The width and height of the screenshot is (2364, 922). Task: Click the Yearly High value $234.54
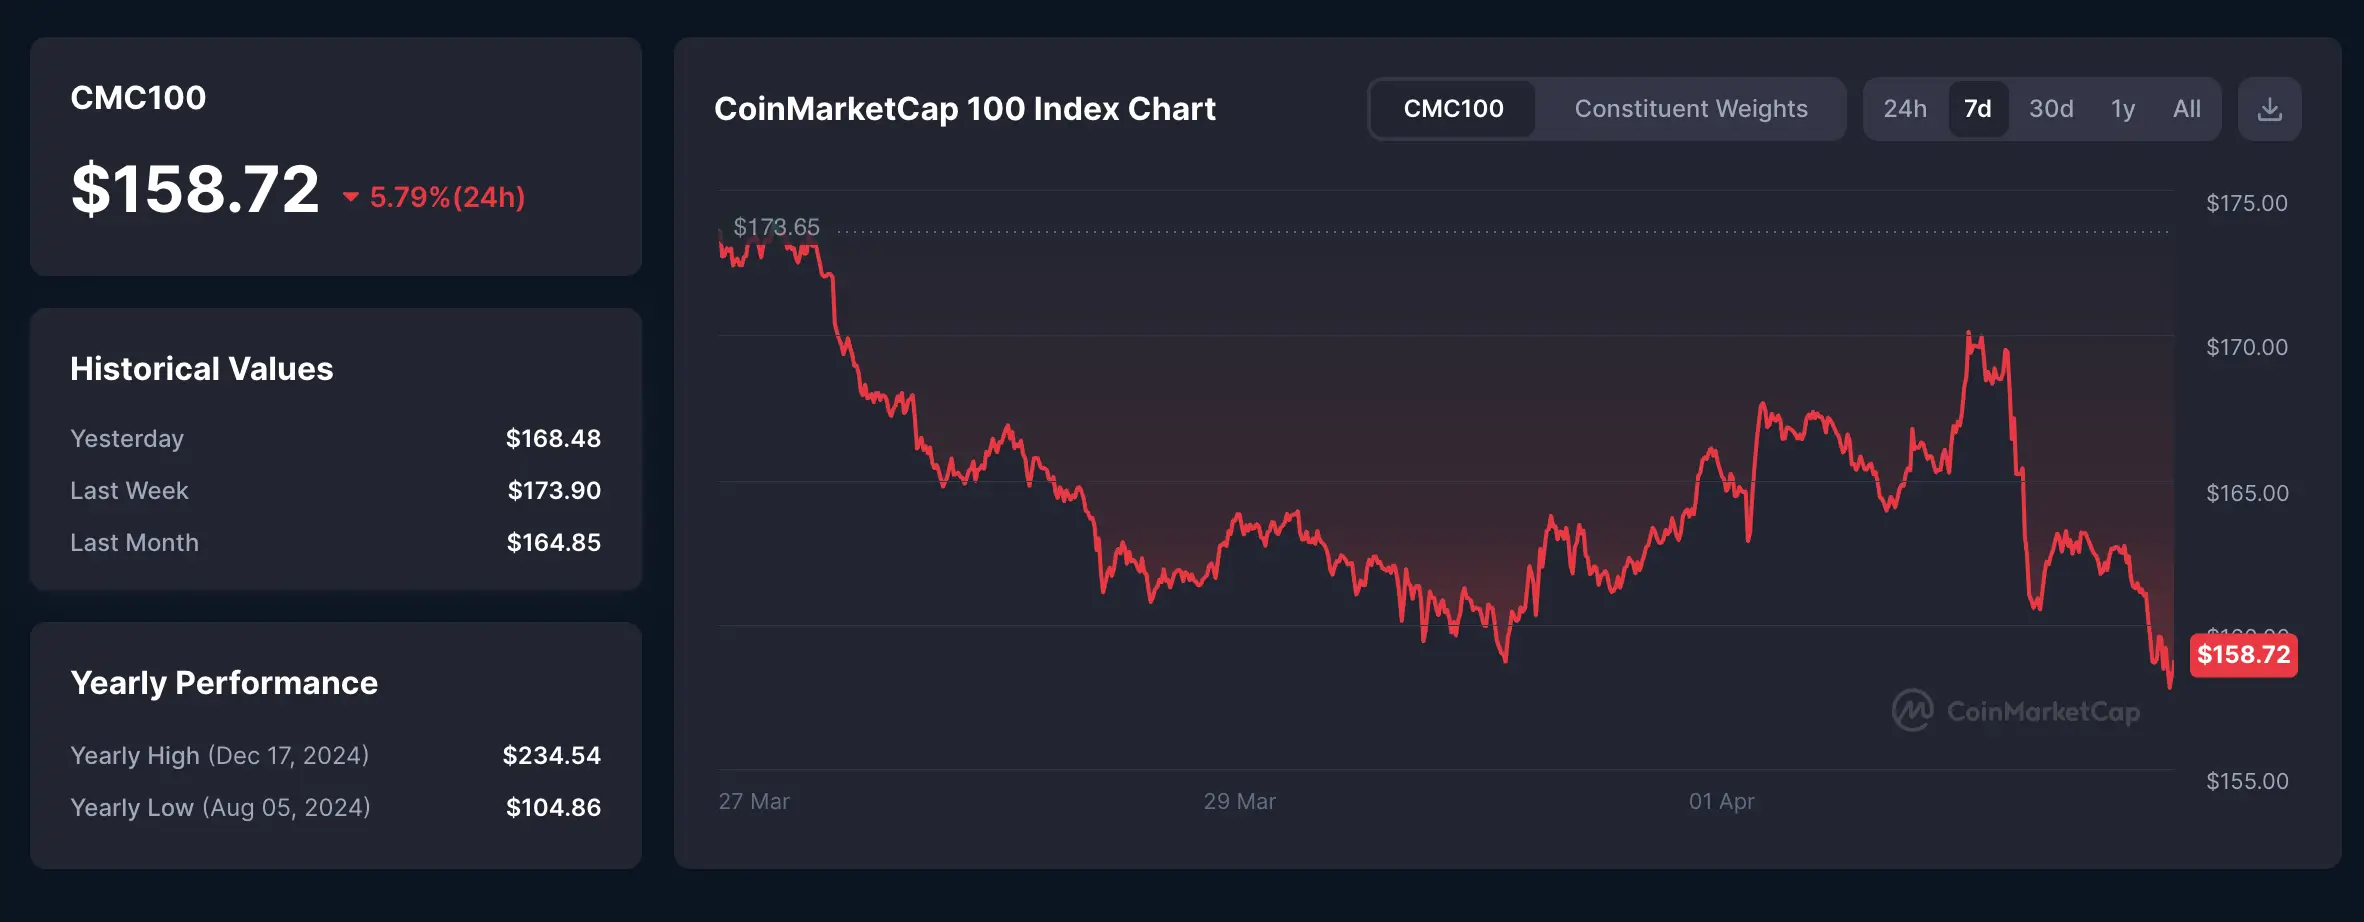coord(551,756)
